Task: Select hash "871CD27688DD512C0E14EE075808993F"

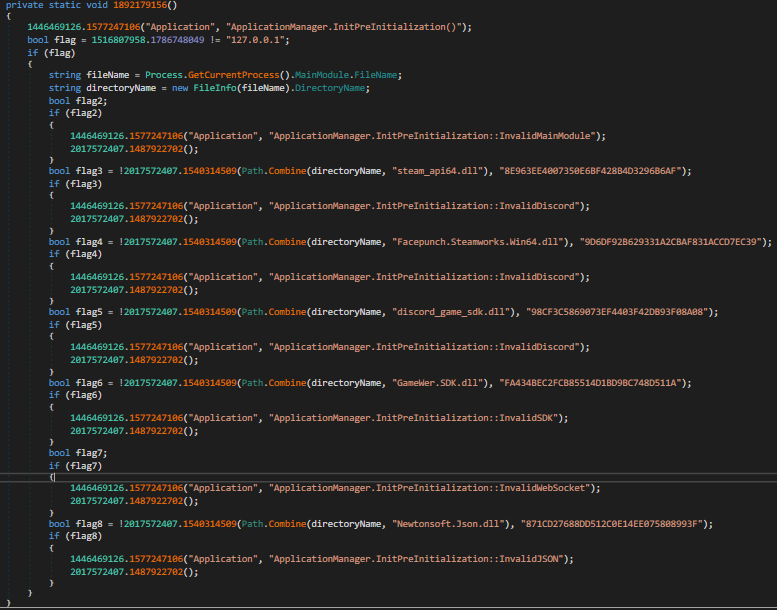Action: point(611,524)
